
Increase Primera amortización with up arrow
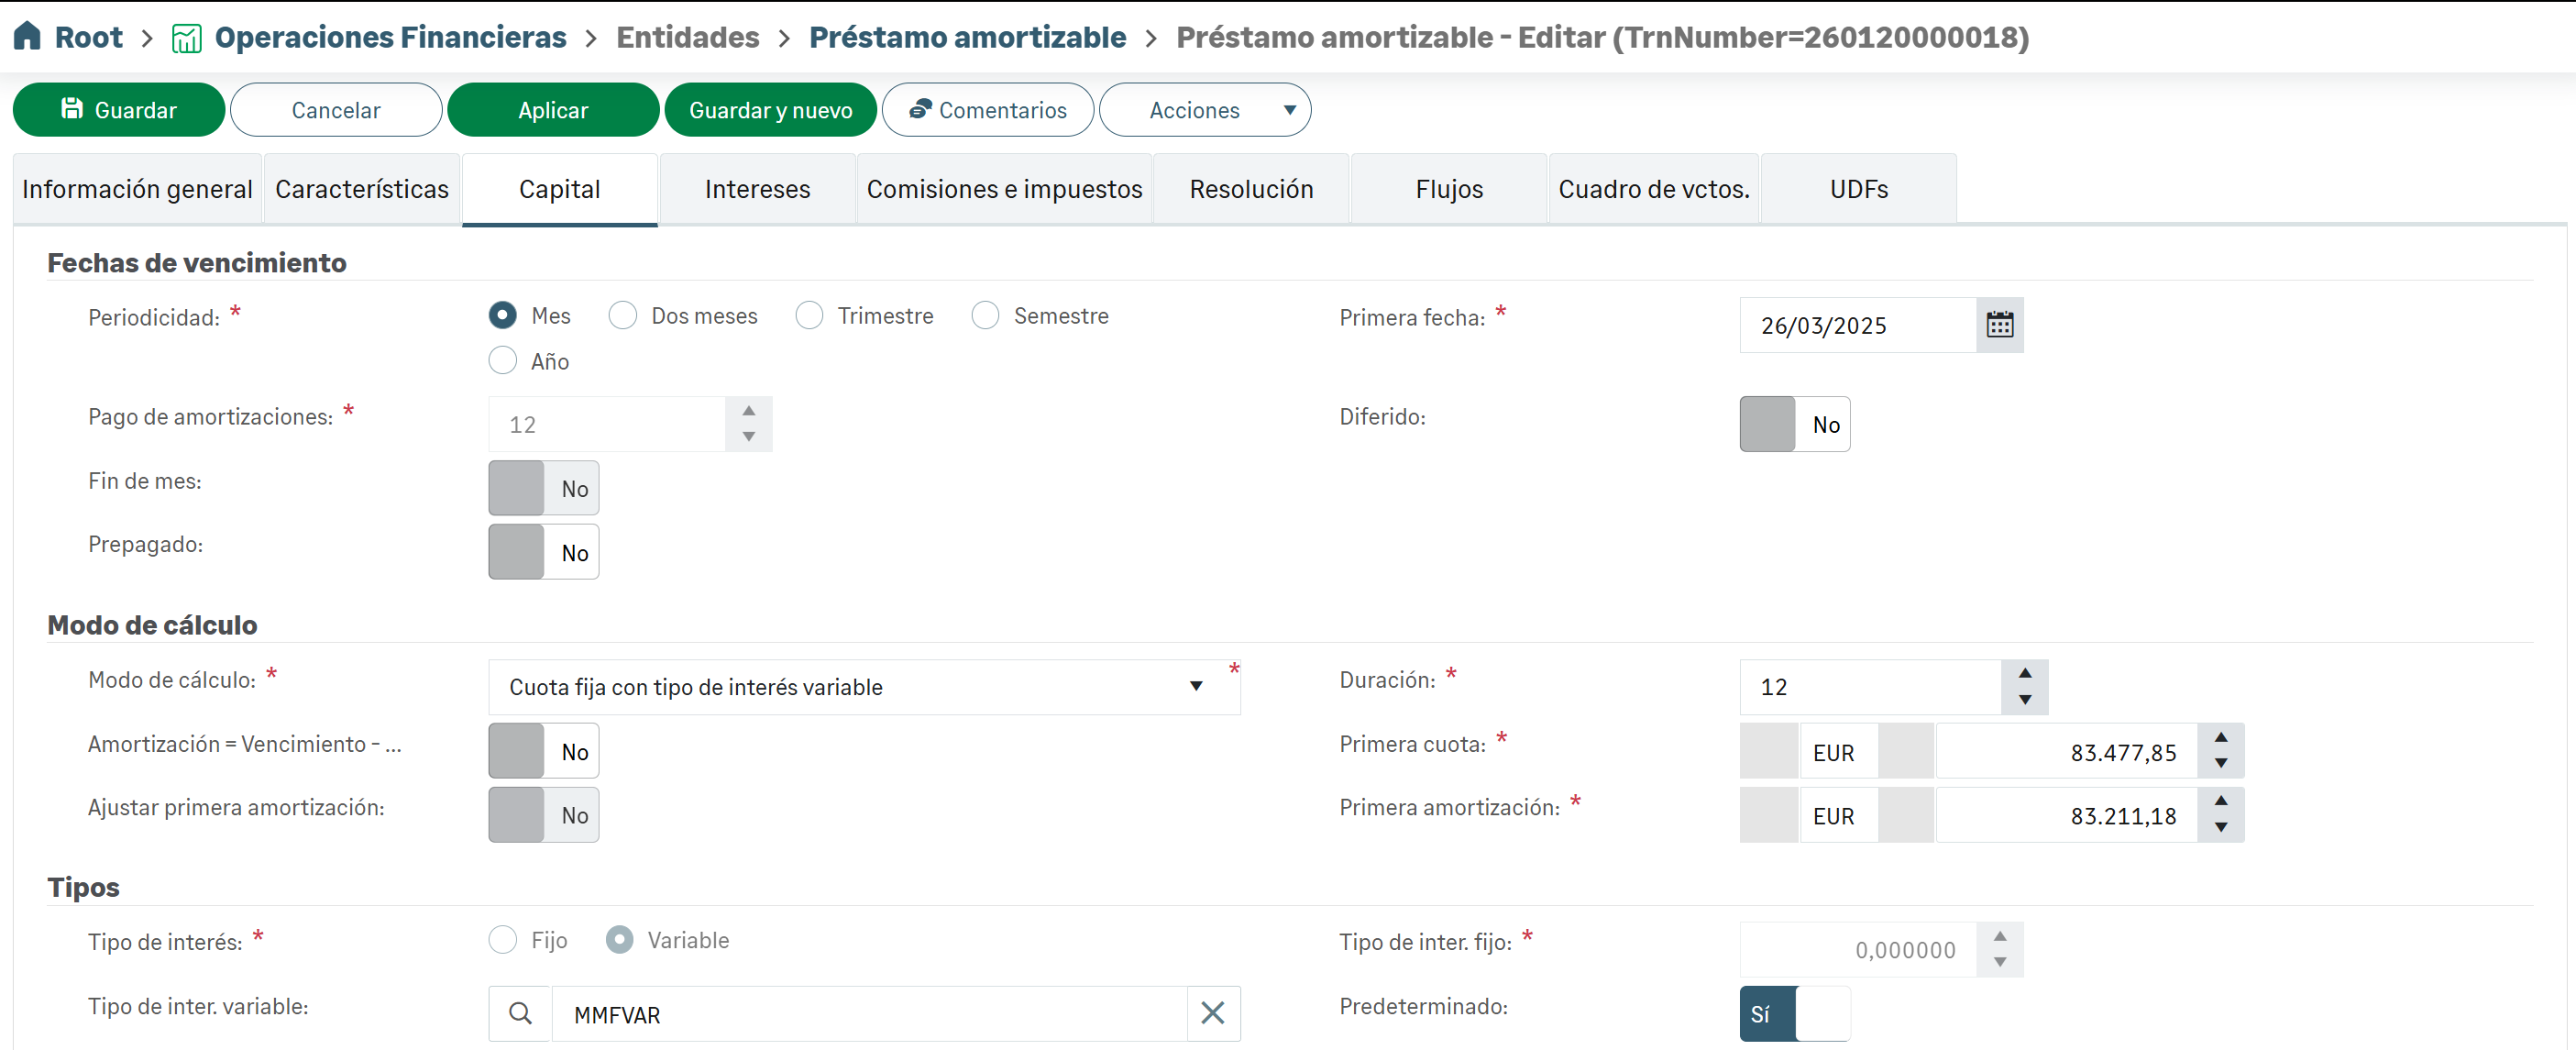(x=2220, y=801)
